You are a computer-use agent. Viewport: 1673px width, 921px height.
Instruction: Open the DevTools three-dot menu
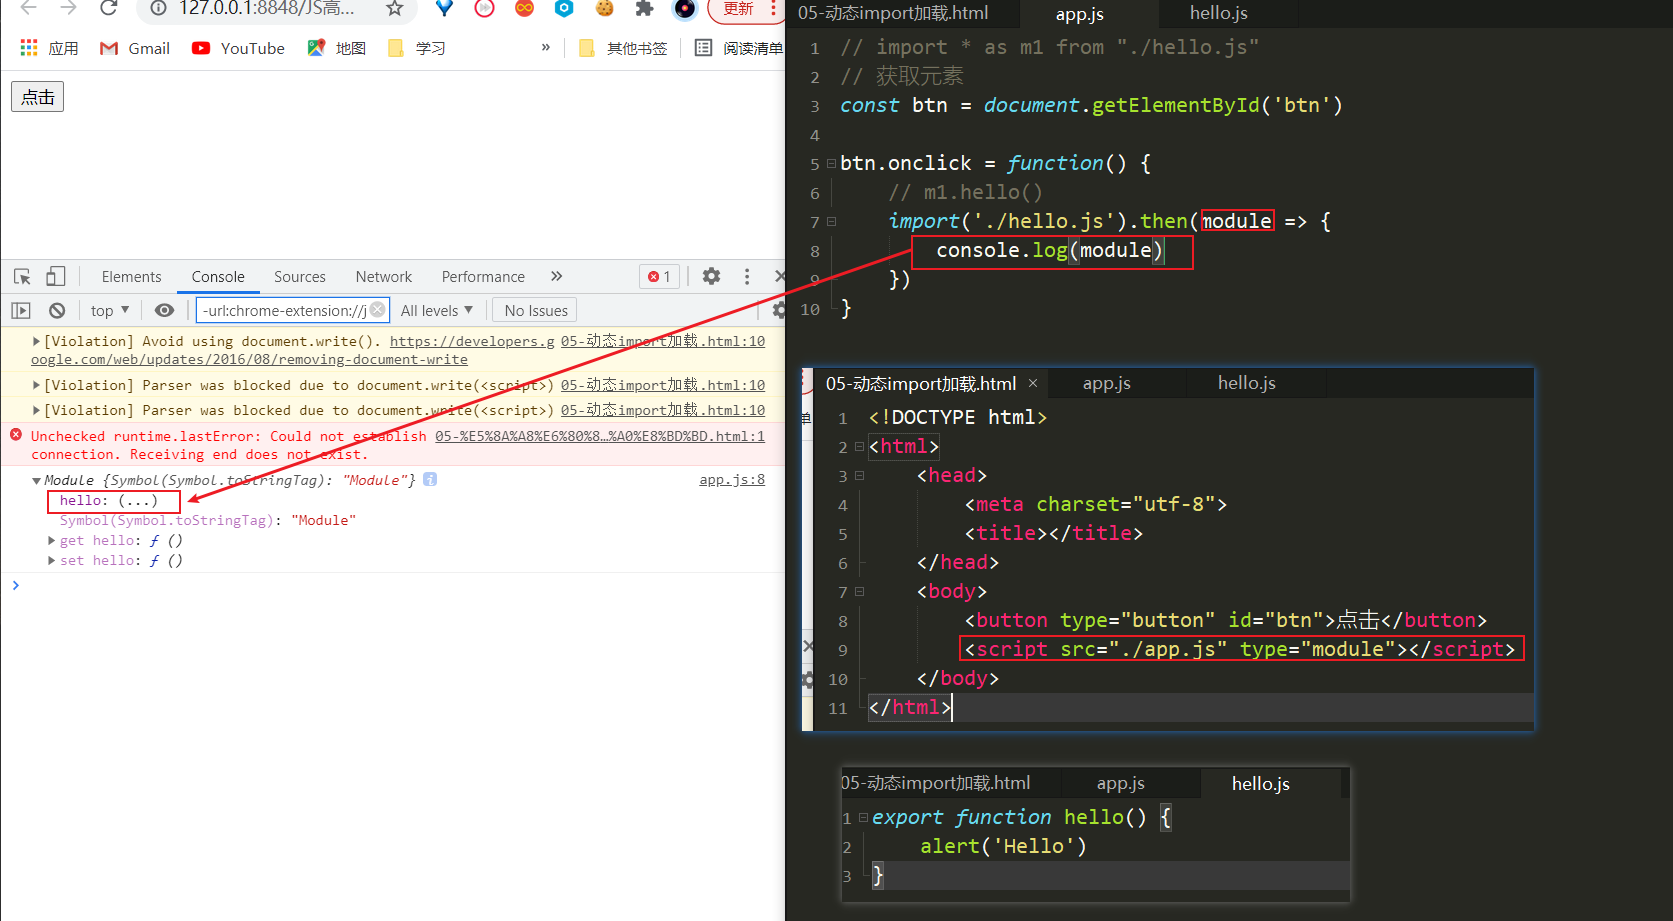click(x=747, y=276)
